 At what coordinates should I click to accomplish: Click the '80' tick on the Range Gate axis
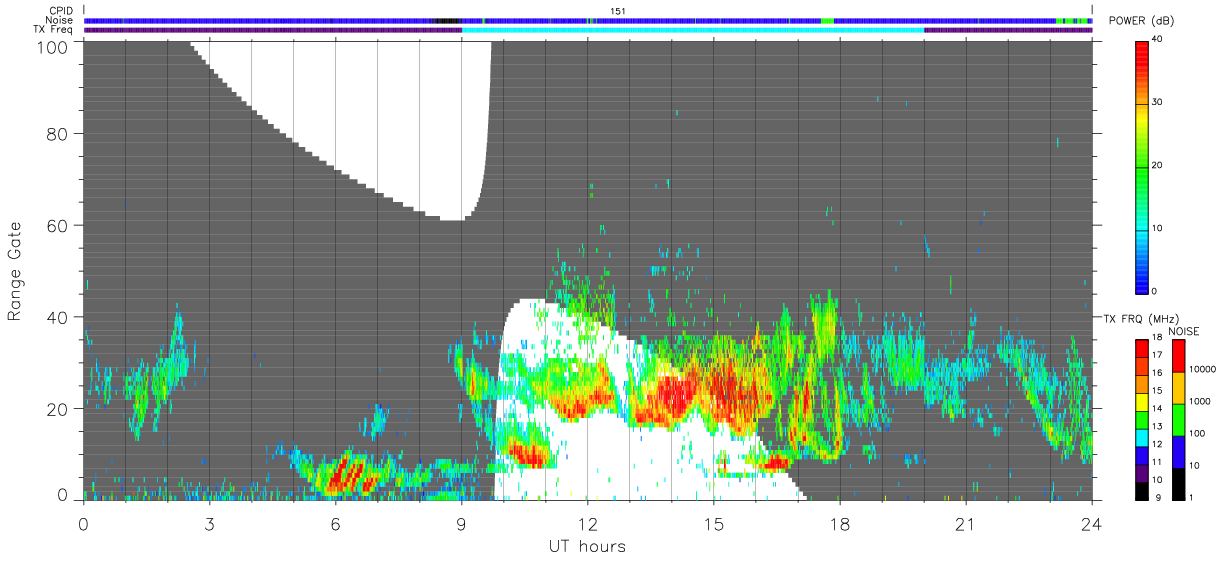58,133
